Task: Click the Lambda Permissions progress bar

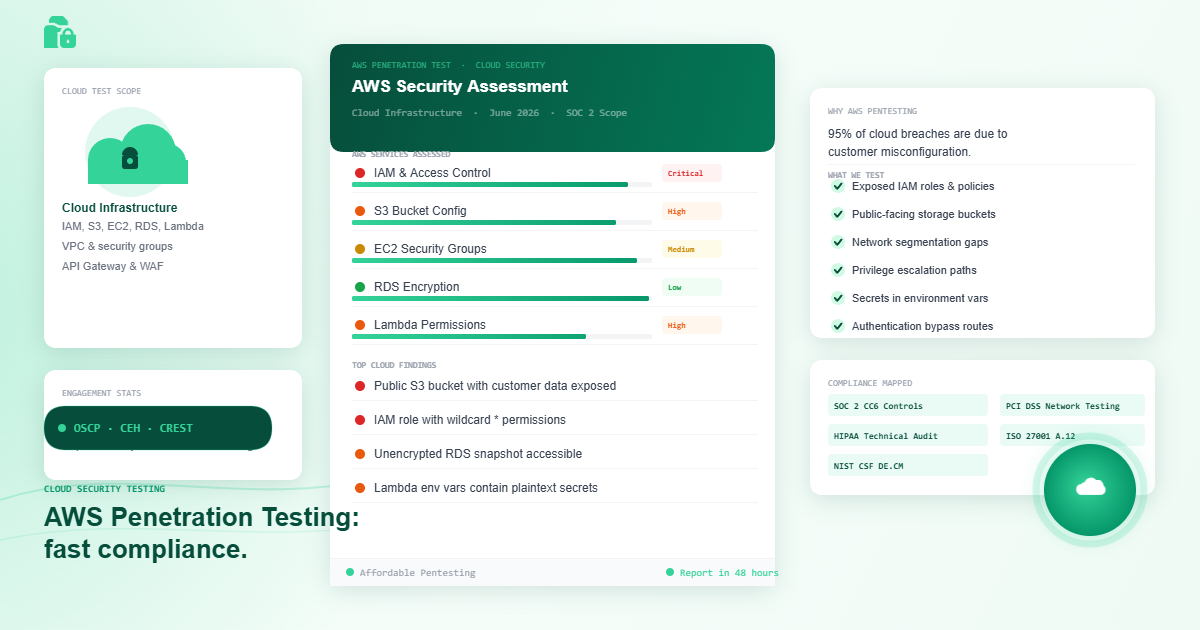Action: 502,337
